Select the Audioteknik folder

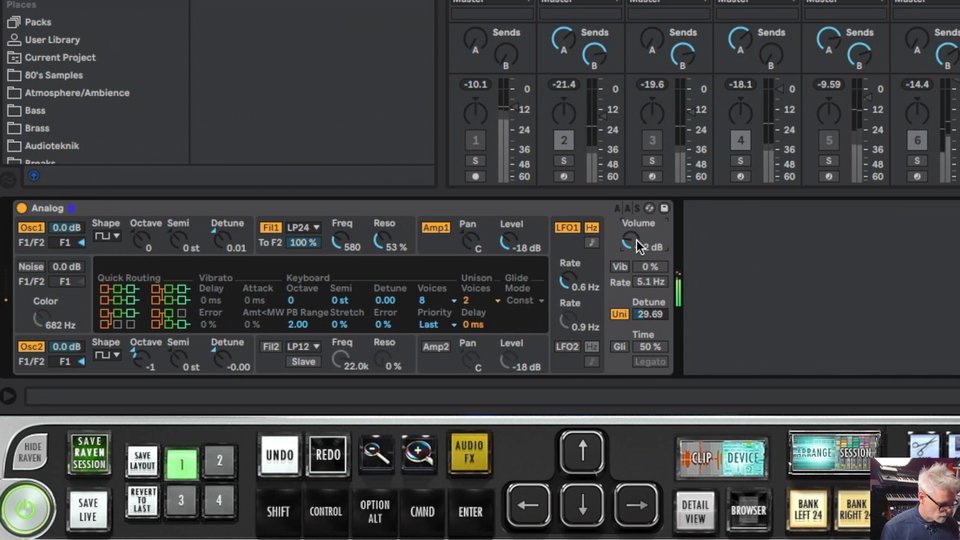pos(43,146)
